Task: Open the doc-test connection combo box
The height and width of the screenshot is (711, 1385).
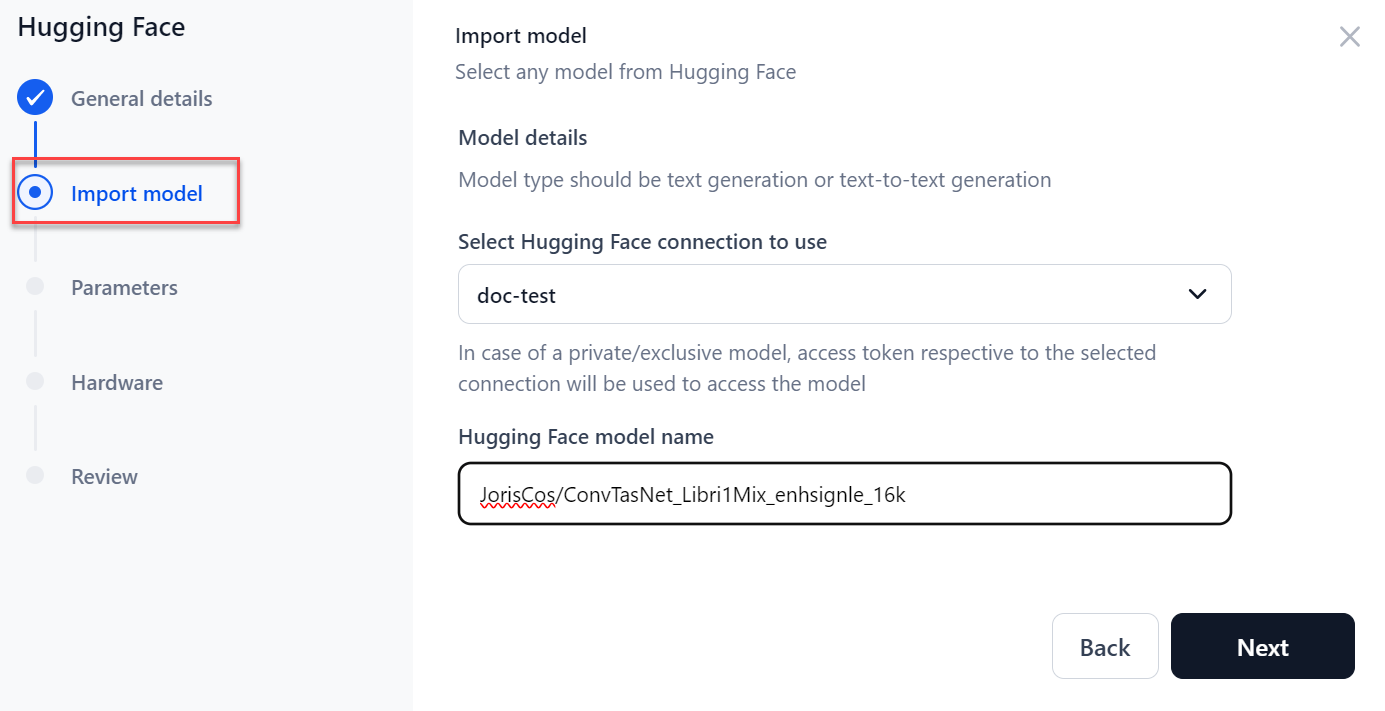Action: click(820, 294)
